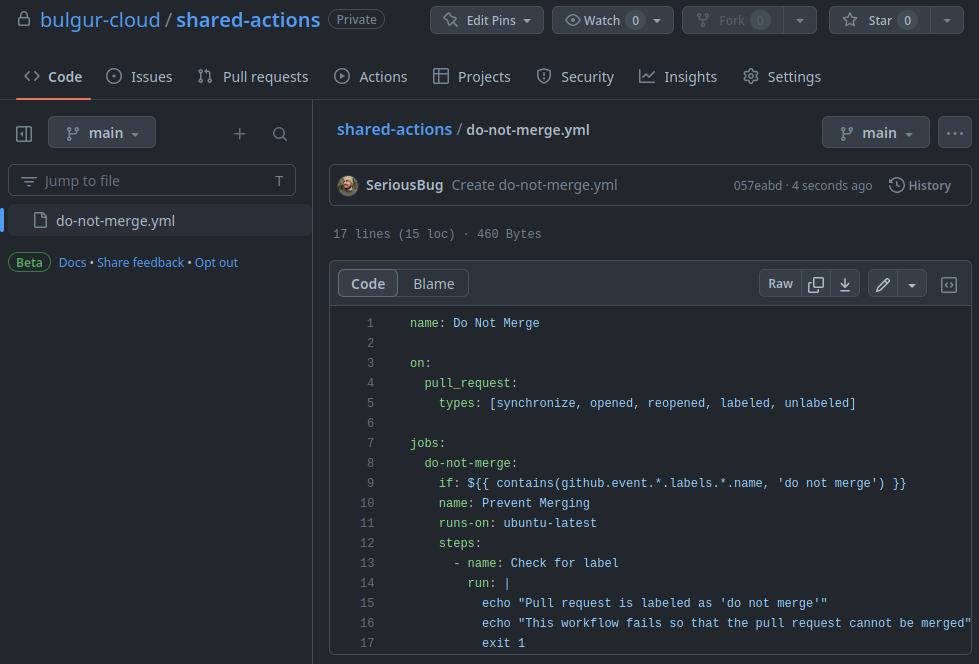The width and height of the screenshot is (979, 664).
Task: Expand the main branch dropdown in sidebar
Action: 102,132
